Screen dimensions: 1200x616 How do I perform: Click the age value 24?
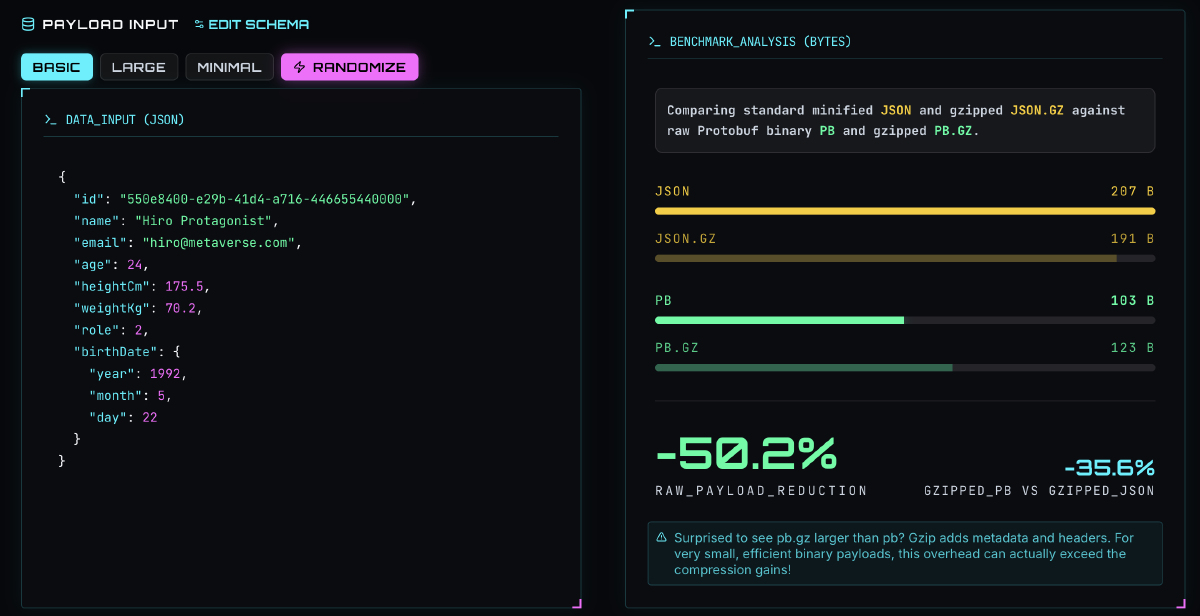pos(135,265)
